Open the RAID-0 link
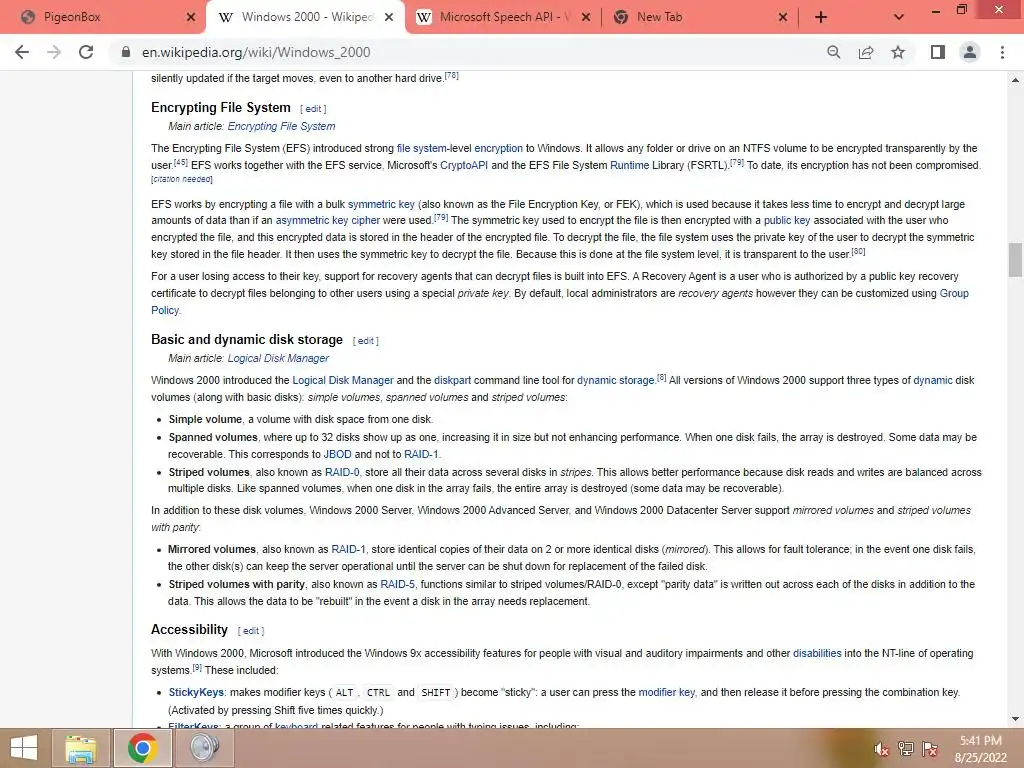1024x768 pixels. [x=342, y=472]
